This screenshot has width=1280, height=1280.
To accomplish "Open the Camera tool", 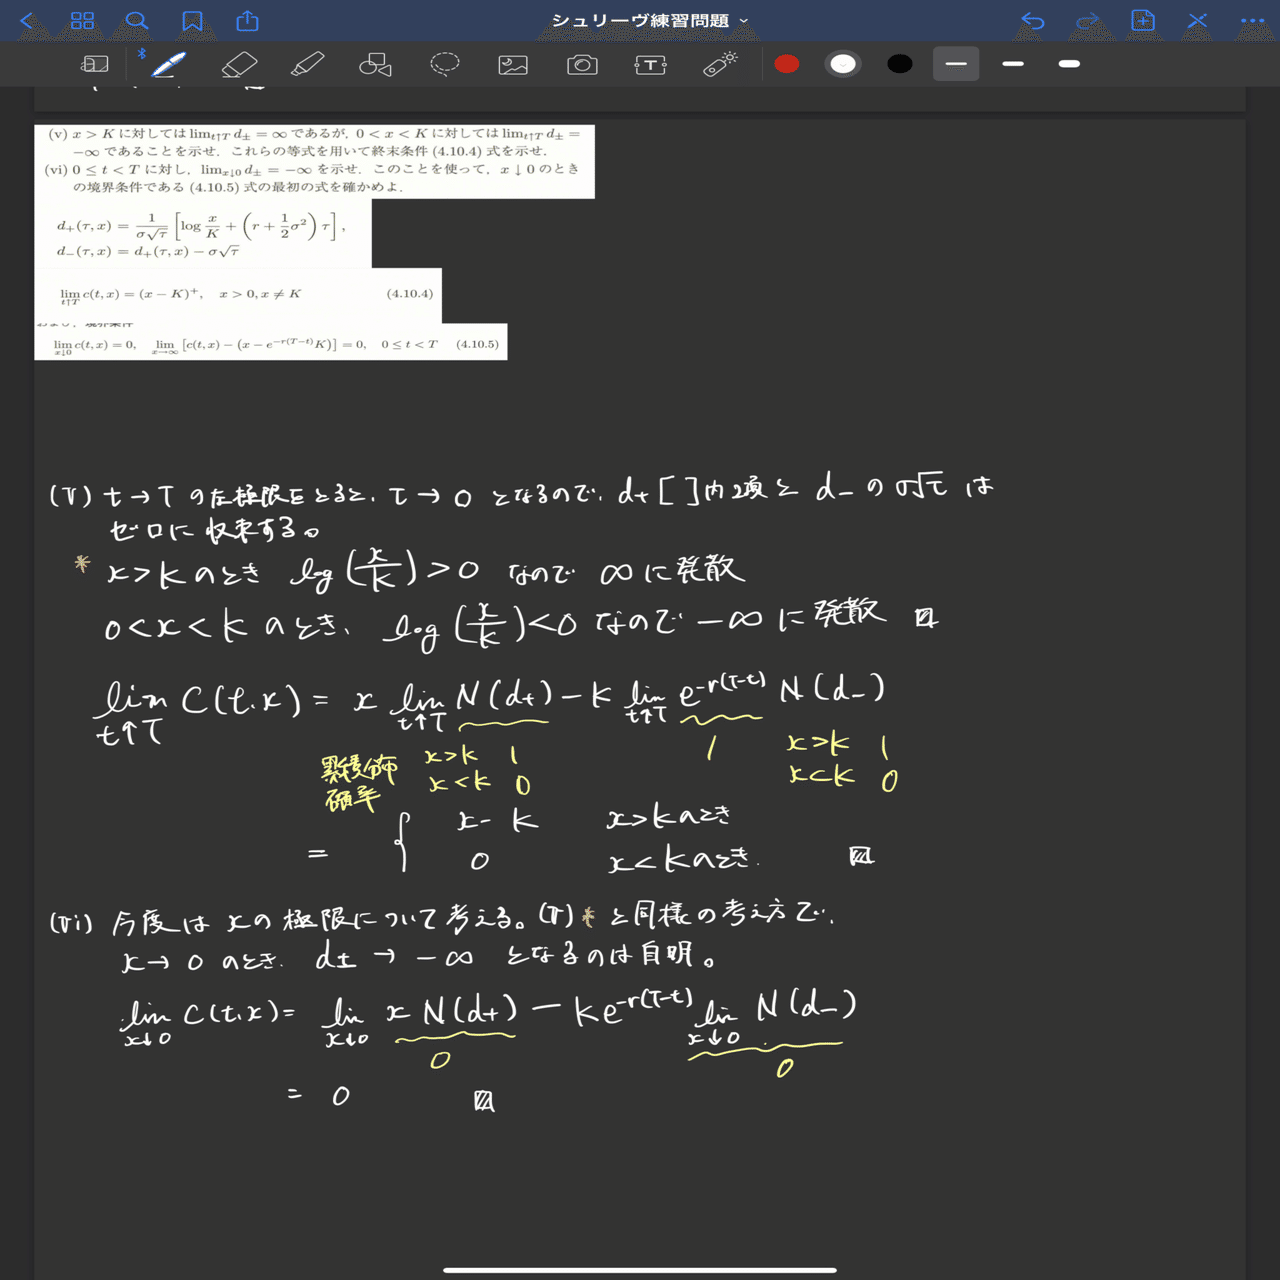I will pos(582,65).
